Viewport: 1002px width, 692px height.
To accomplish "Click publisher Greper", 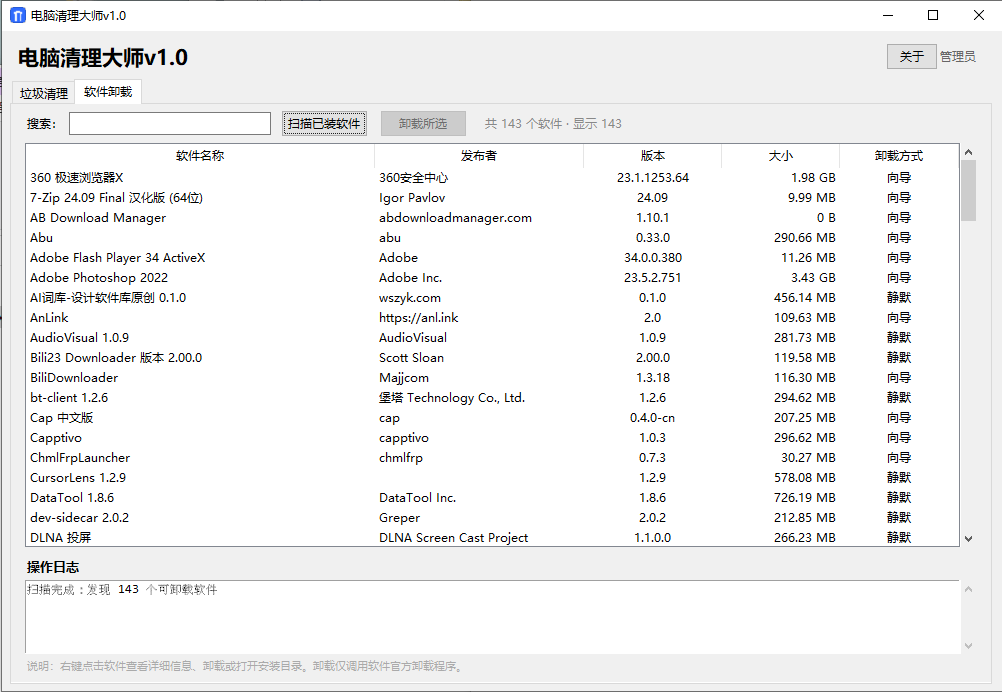I will click(x=399, y=518).
